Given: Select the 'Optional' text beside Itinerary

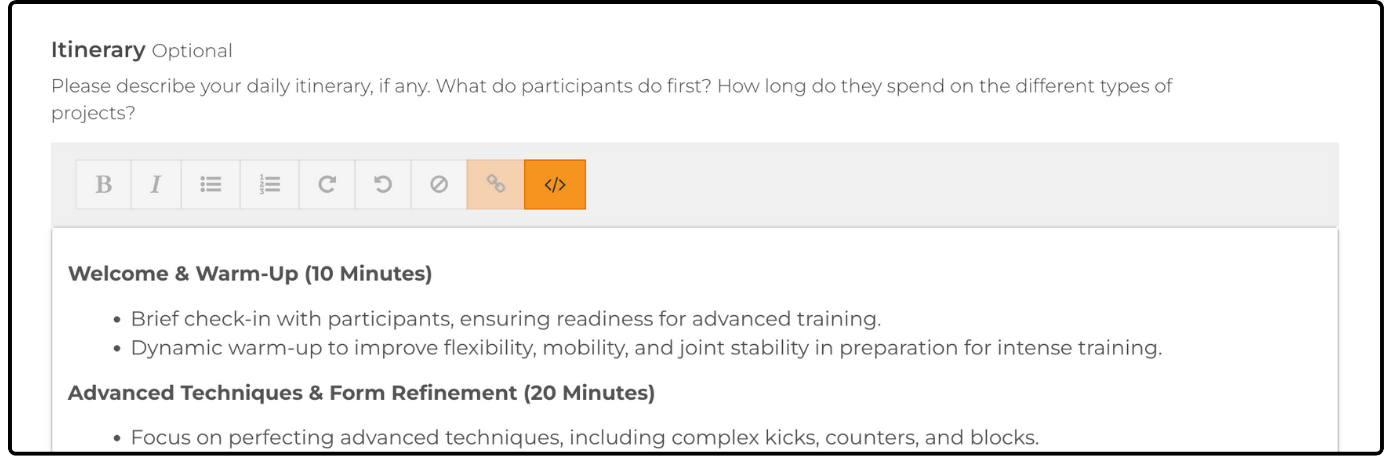Looking at the screenshot, I should pyautogui.click(x=192, y=51).
